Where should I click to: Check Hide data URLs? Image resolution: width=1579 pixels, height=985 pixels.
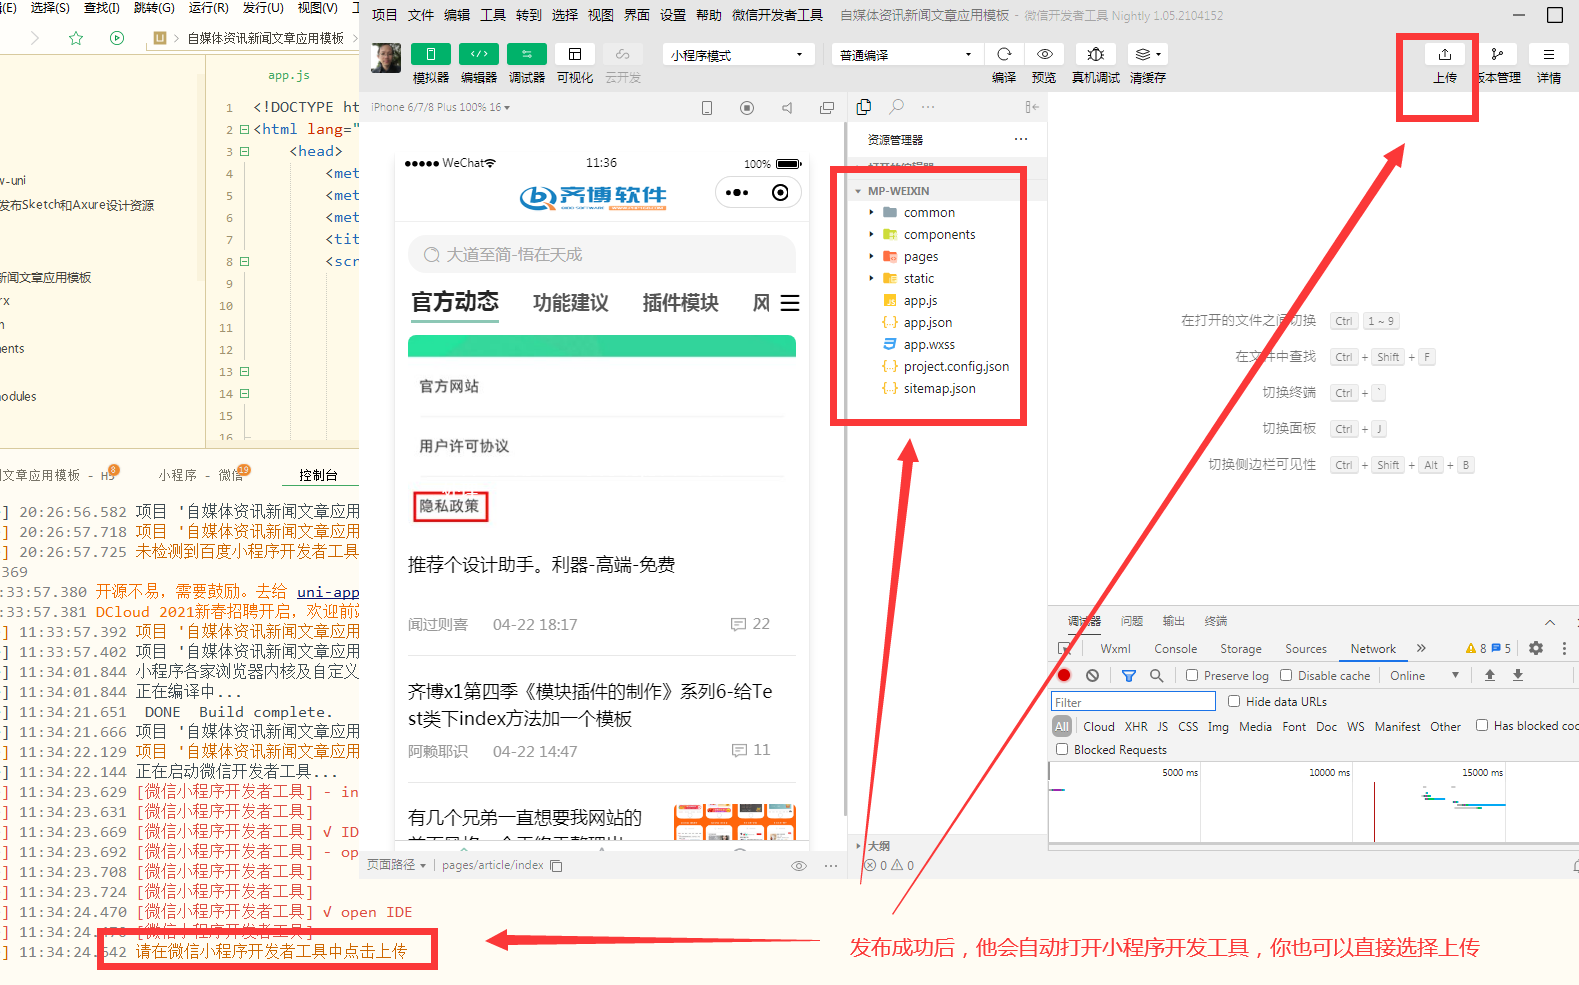pos(1234,701)
